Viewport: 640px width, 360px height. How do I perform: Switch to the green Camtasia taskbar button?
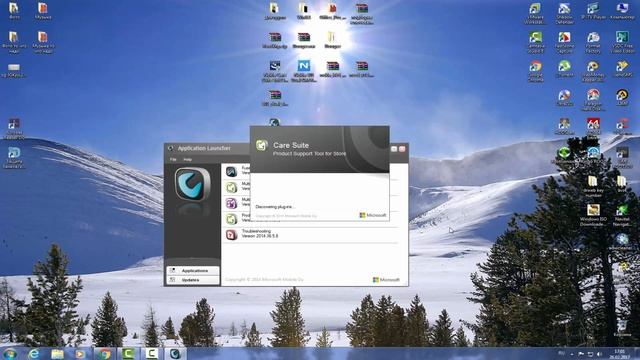pyautogui.click(x=128, y=353)
